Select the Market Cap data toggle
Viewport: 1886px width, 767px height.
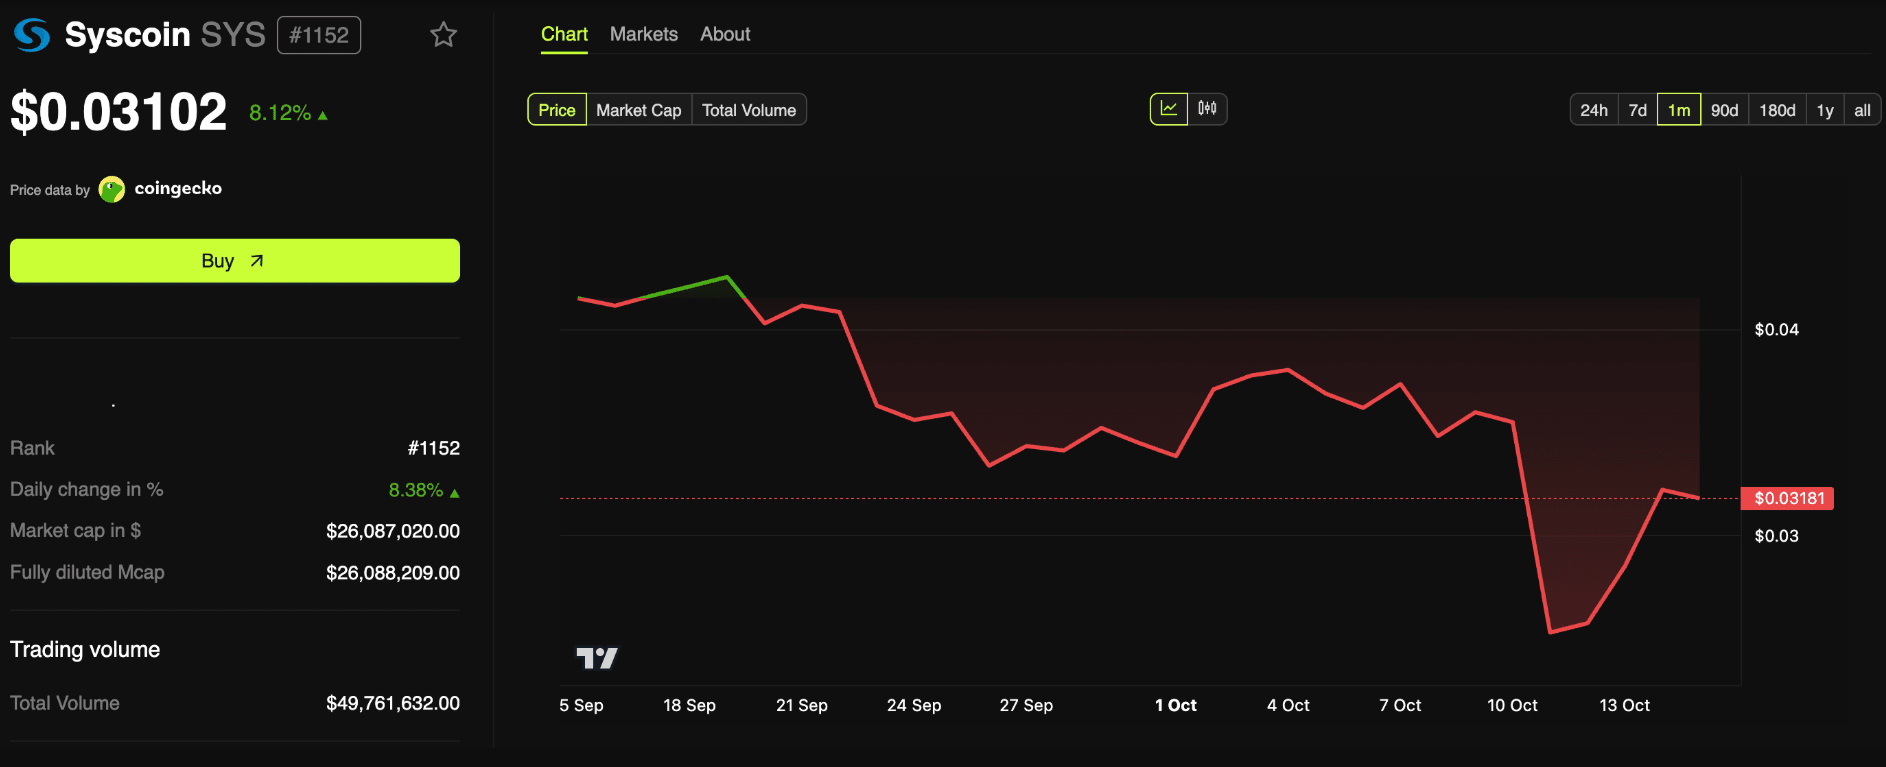click(x=639, y=110)
